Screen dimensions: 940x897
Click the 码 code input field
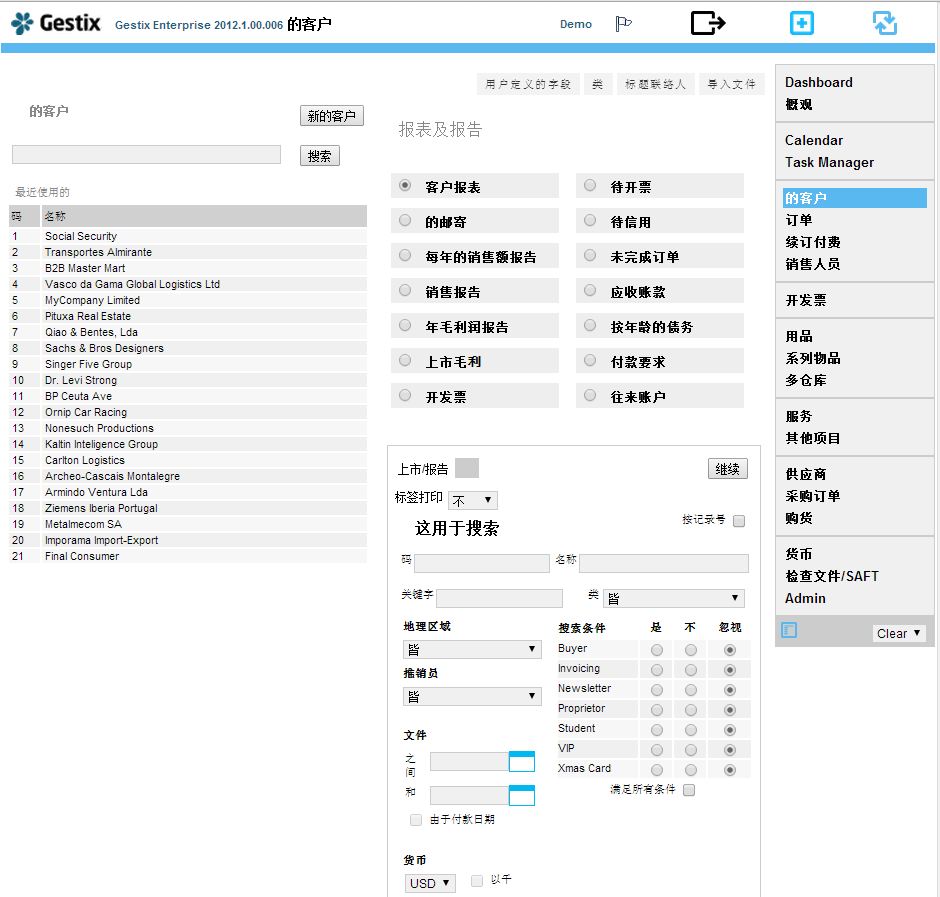(x=481, y=563)
